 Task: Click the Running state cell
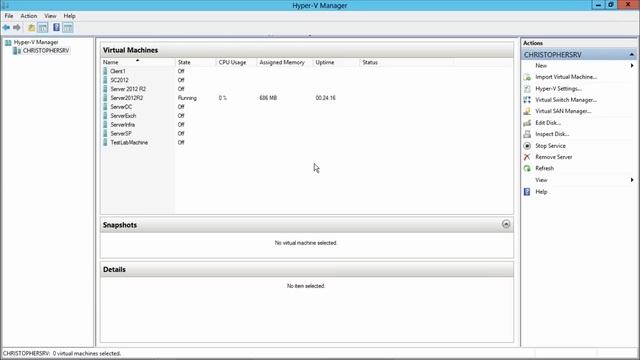coord(187,98)
